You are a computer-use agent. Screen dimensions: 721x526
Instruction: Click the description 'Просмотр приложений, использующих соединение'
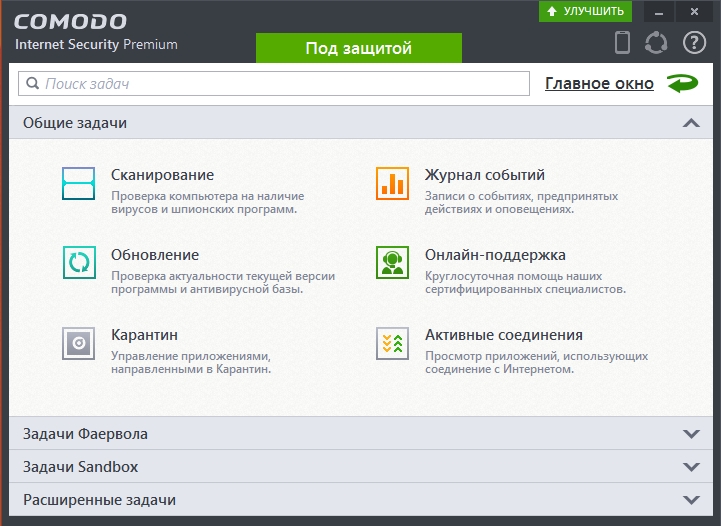coord(537,362)
